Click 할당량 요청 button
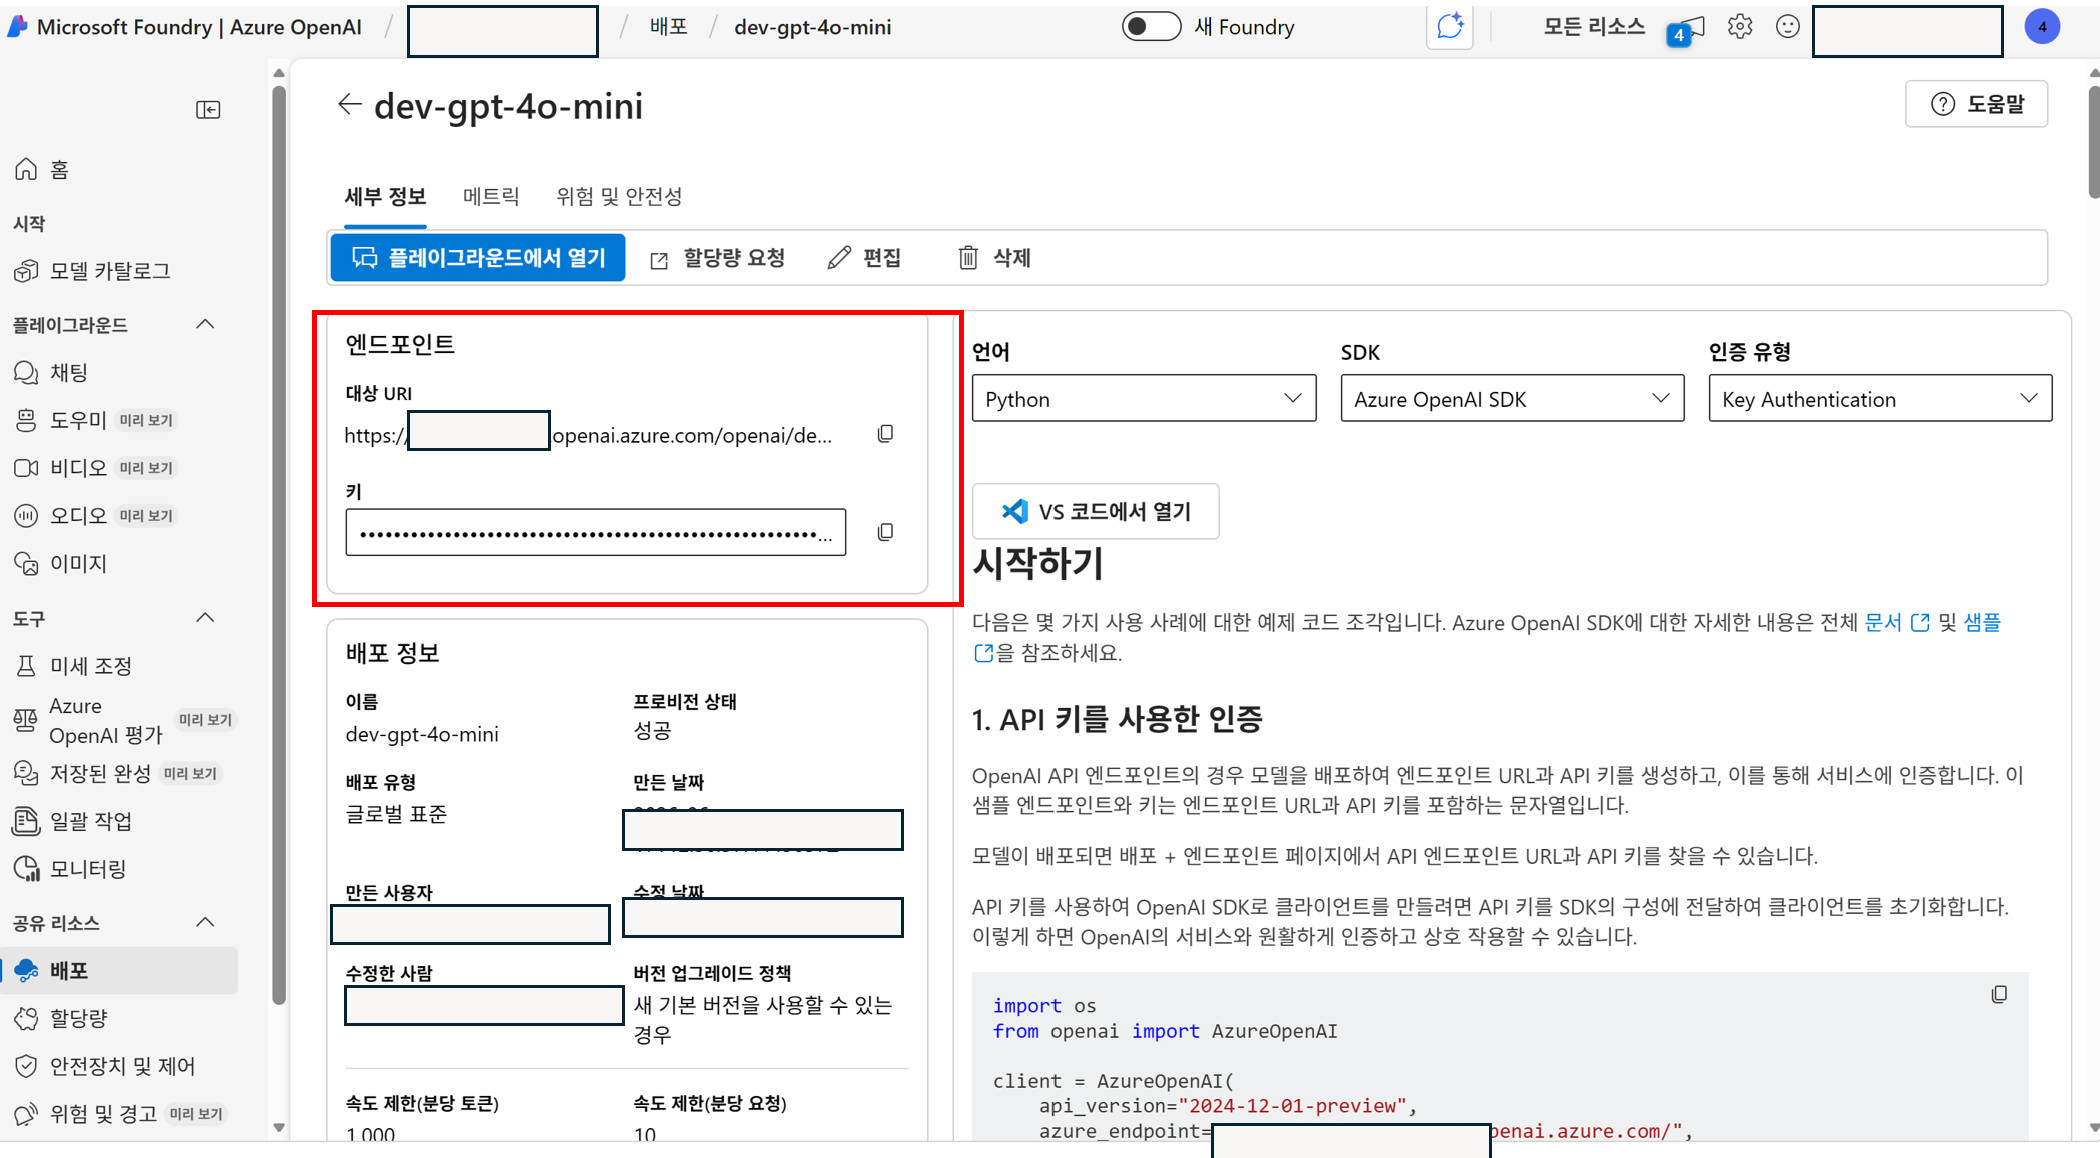This screenshot has height=1158, width=2100. click(718, 258)
